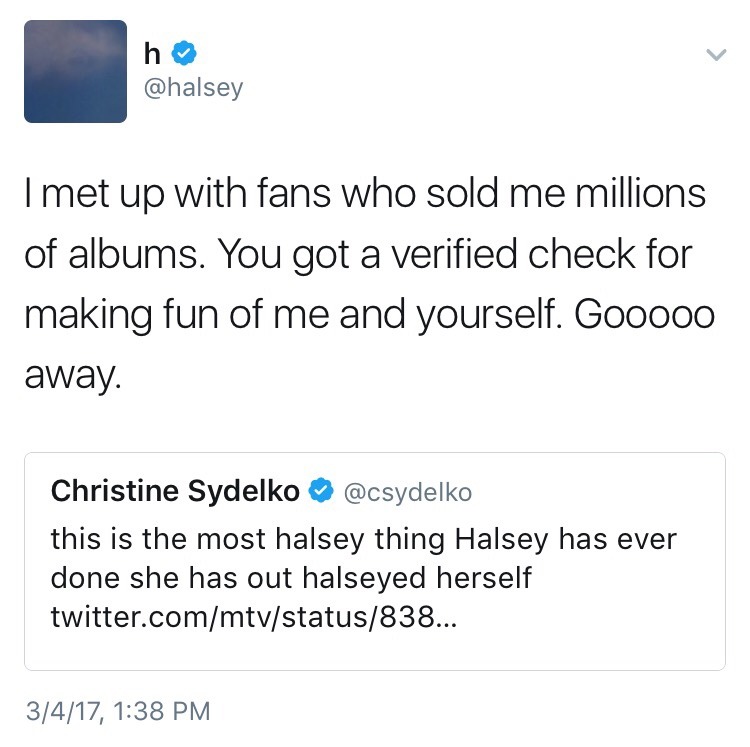Select the phrase 'verified check' in tweet

coord(513,253)
